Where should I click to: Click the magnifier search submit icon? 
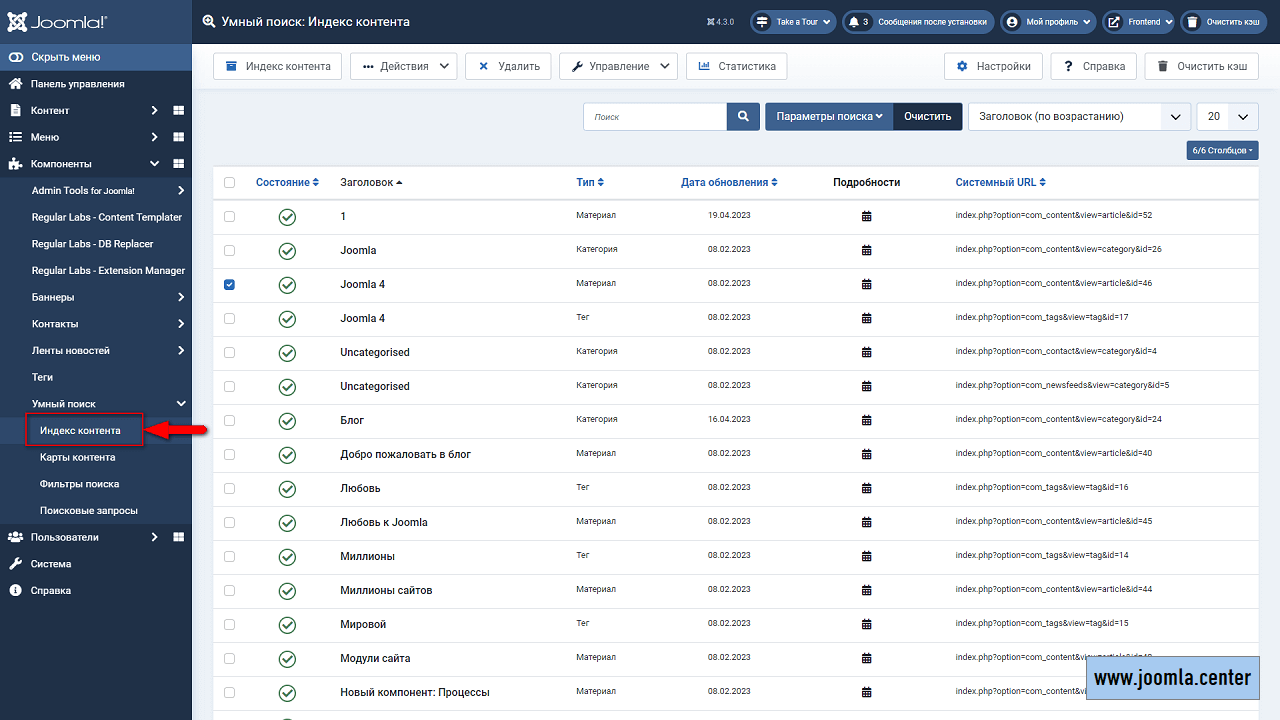pyautogui.click(x=743, y=117)
